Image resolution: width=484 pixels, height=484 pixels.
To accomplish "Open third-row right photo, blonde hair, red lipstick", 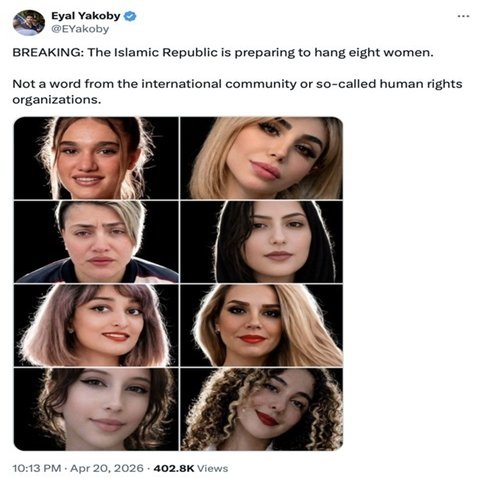I will click(x=262, y=326).
